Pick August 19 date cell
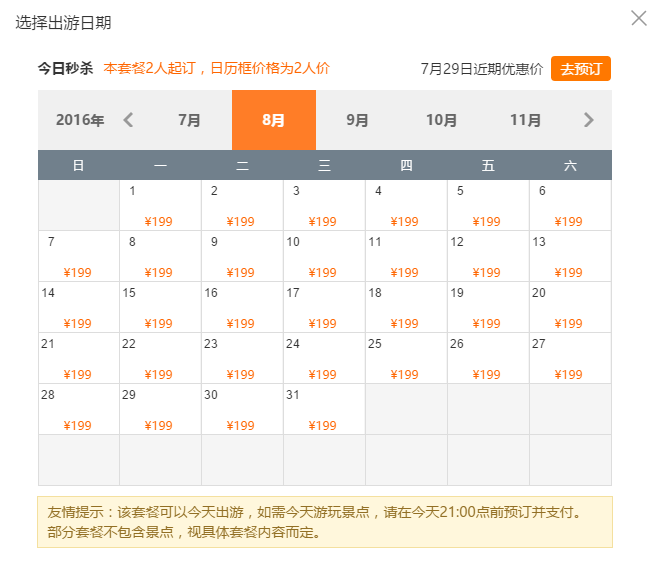This screenshot has height=581, width=658. [488, 307]
